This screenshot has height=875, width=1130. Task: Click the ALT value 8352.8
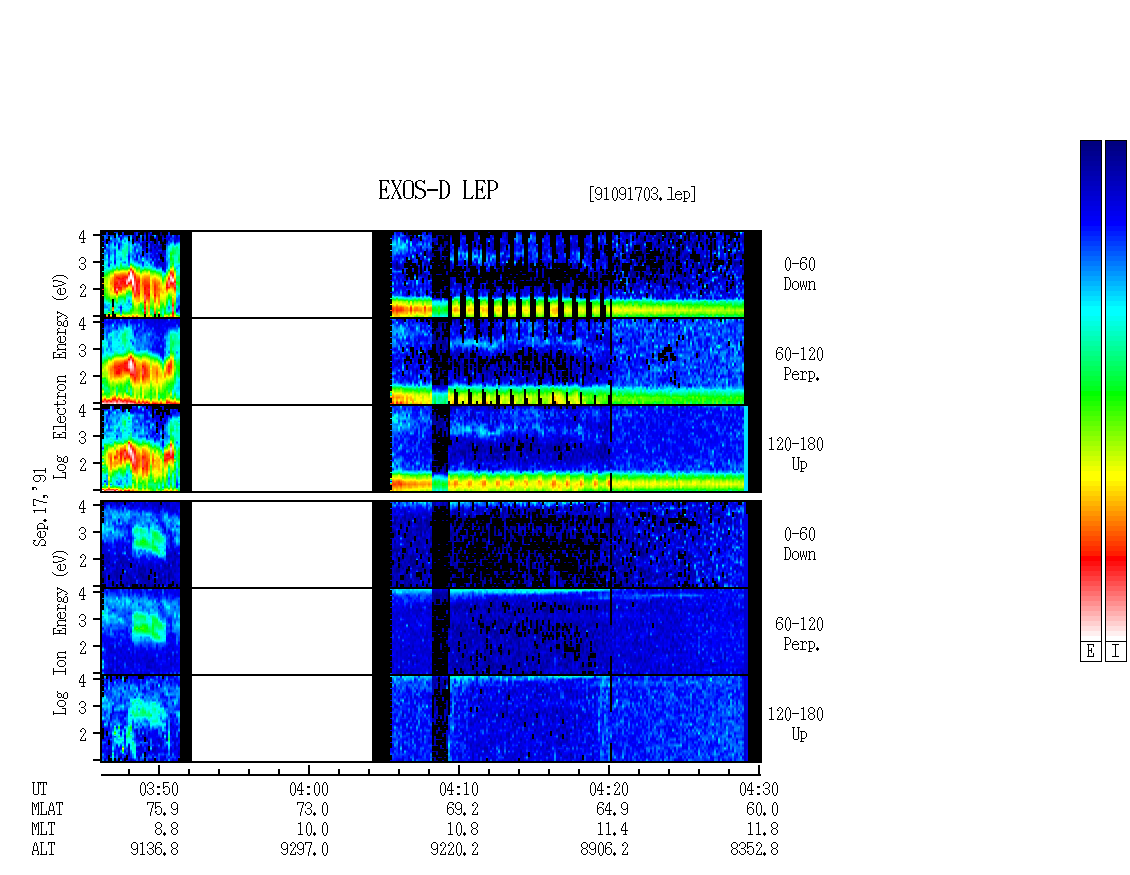tap(754, 849)
